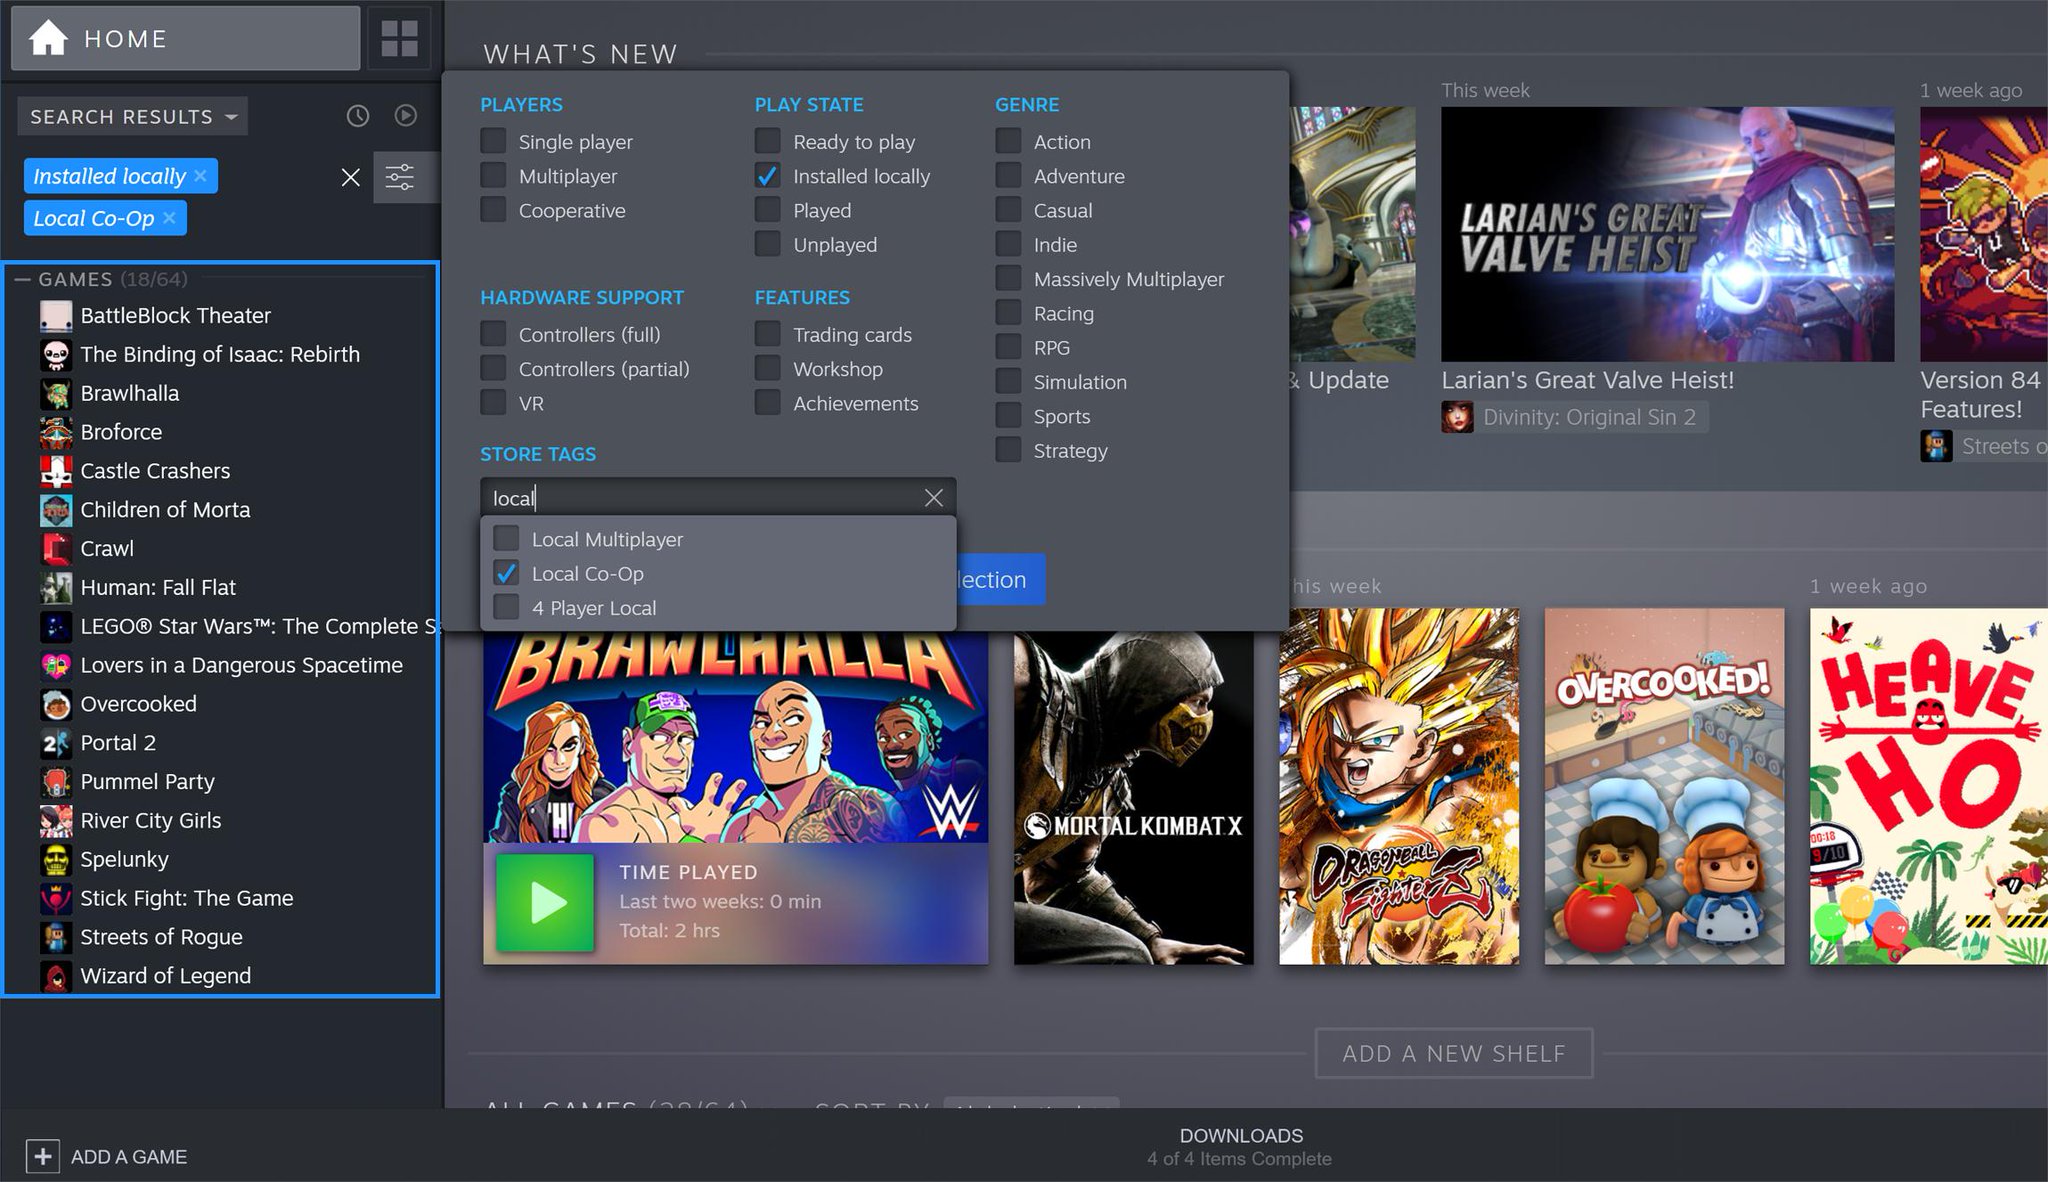Open the Heave Ho game cover
Viewport: 2048px width, 1182px height.
(1928, 786)
